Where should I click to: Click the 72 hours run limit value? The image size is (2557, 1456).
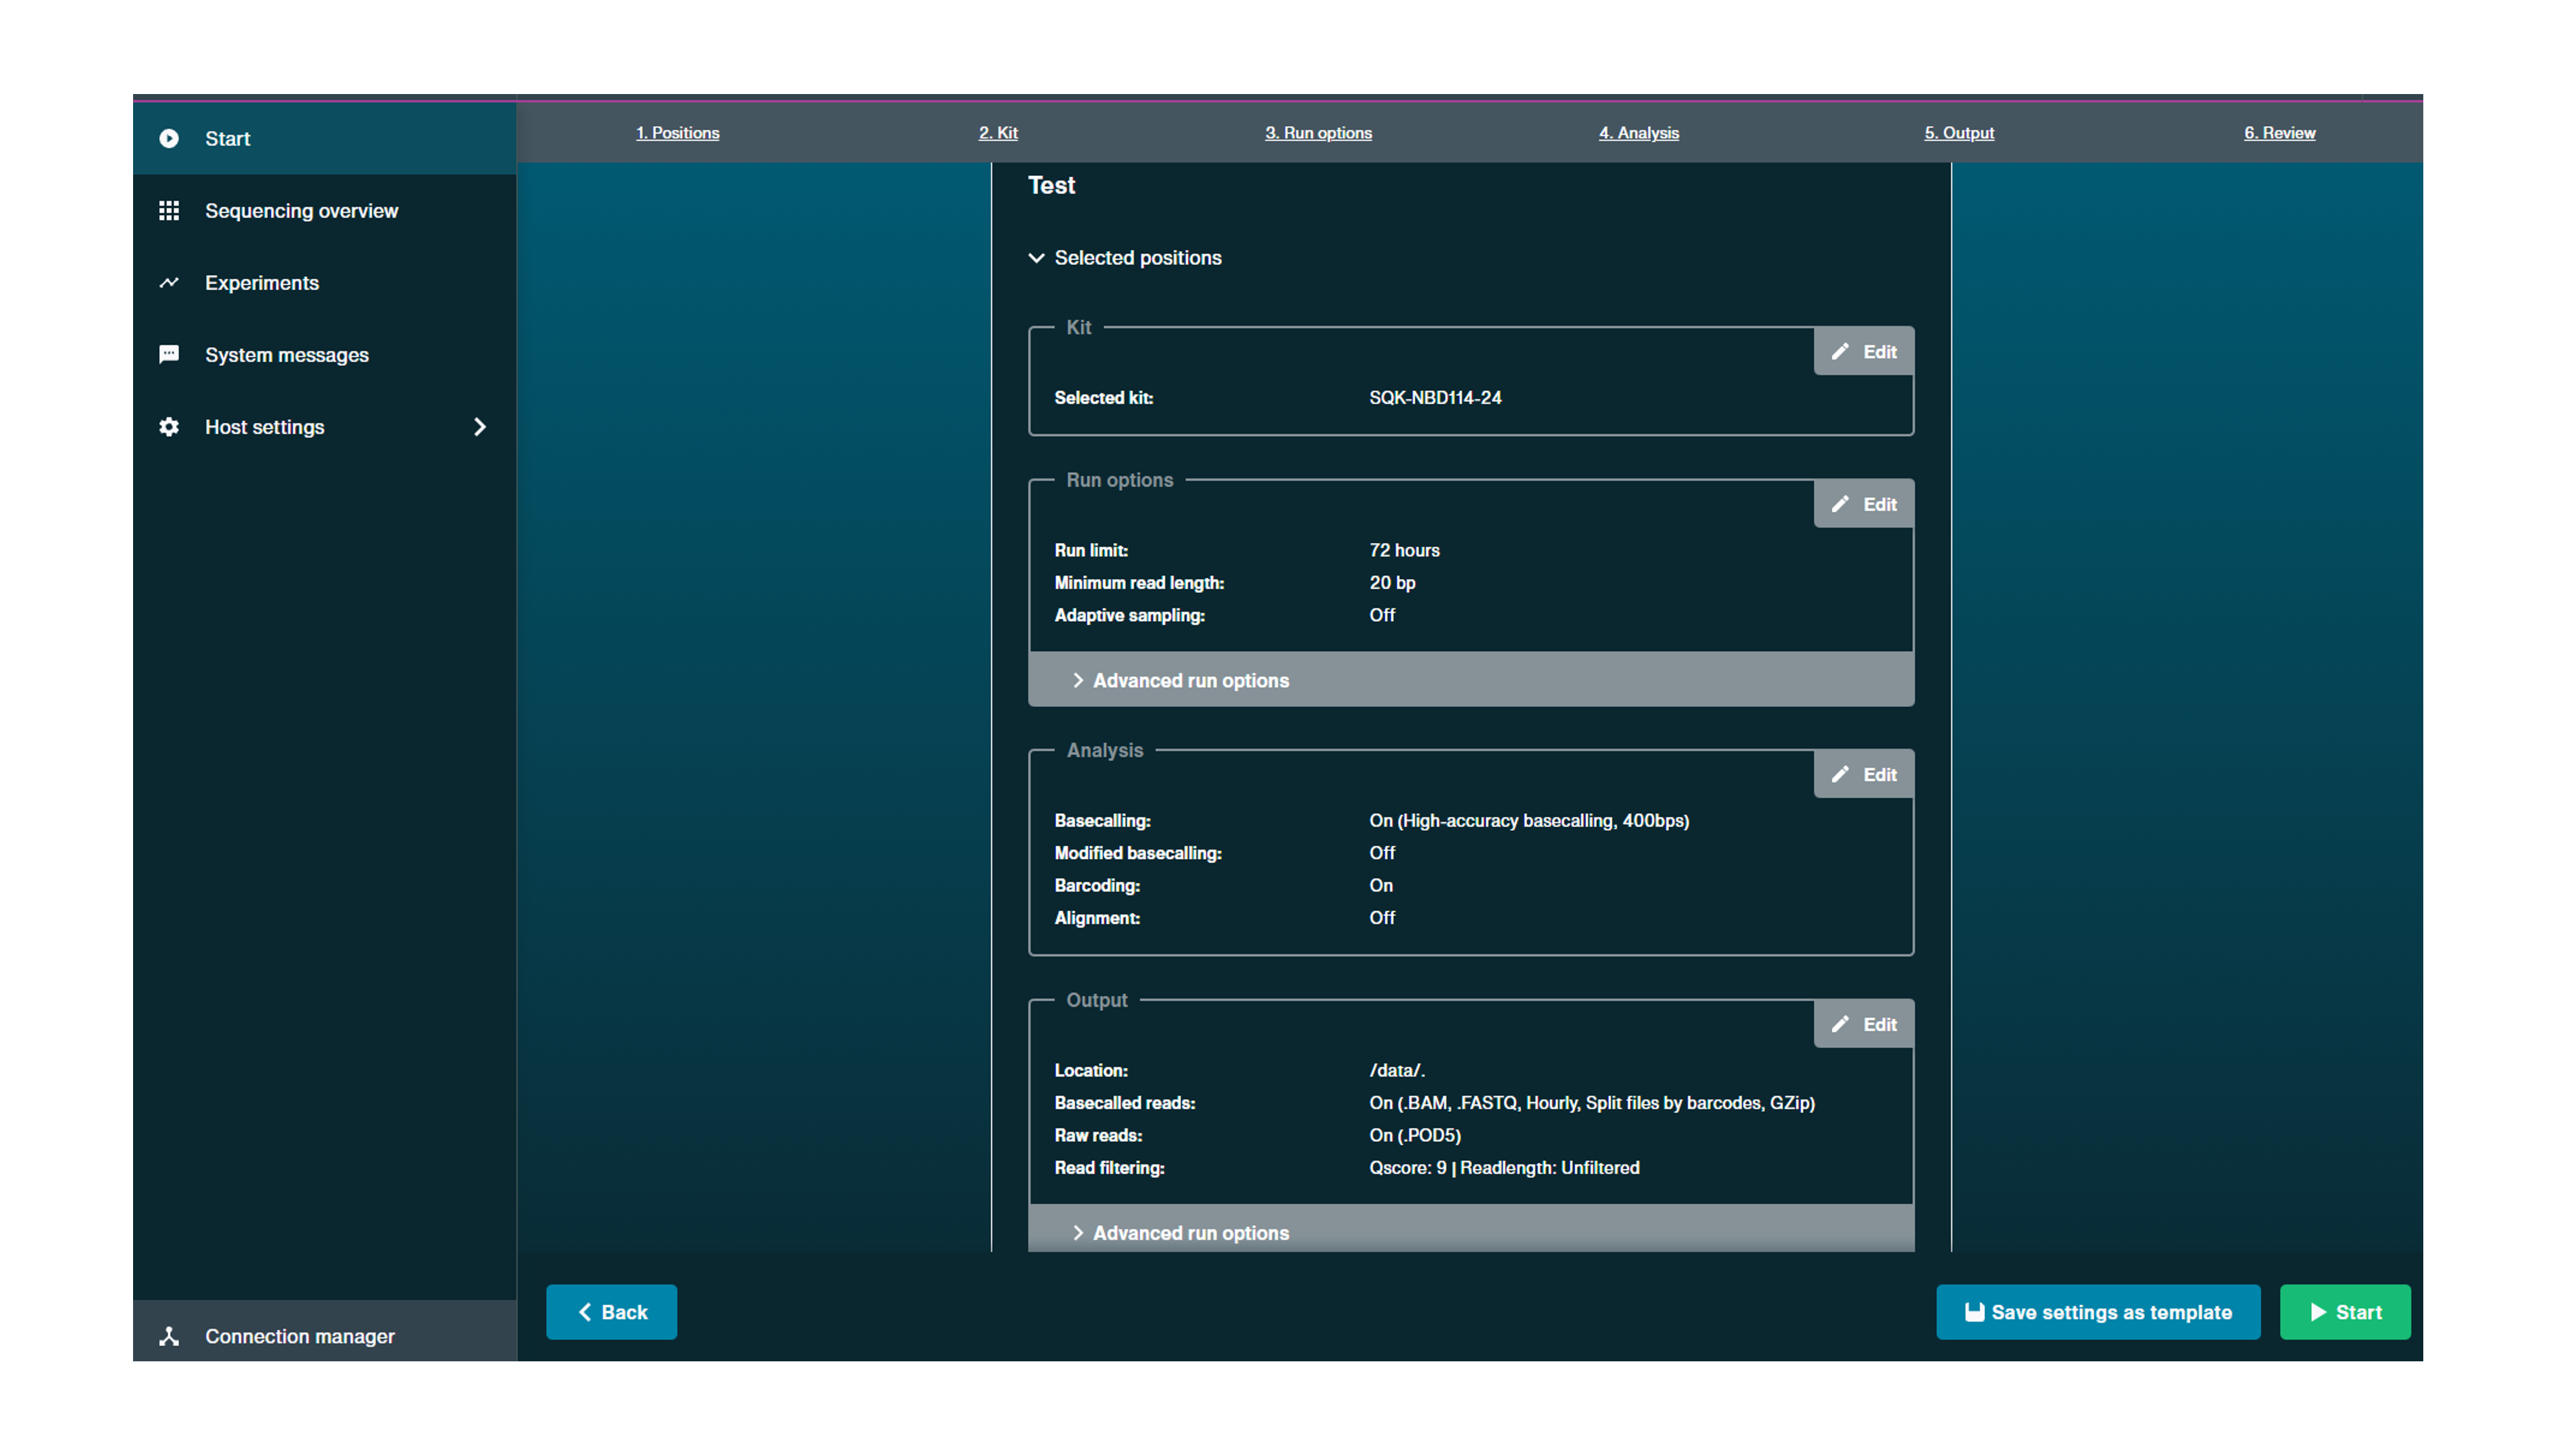1404,551
